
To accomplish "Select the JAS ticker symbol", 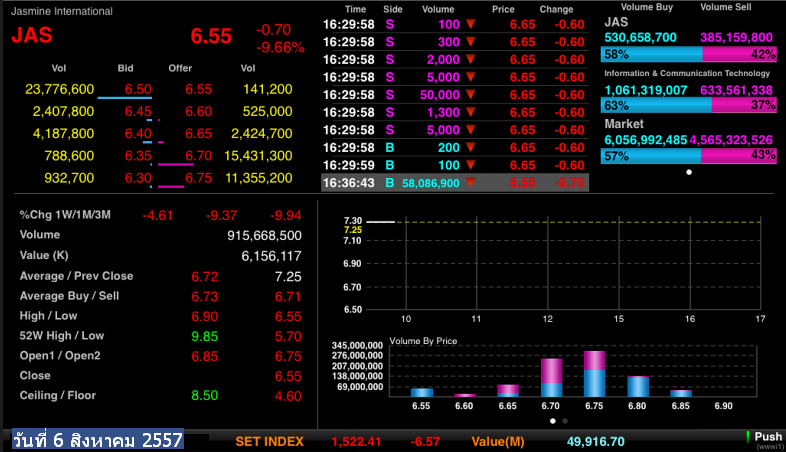I will [32, 35].
